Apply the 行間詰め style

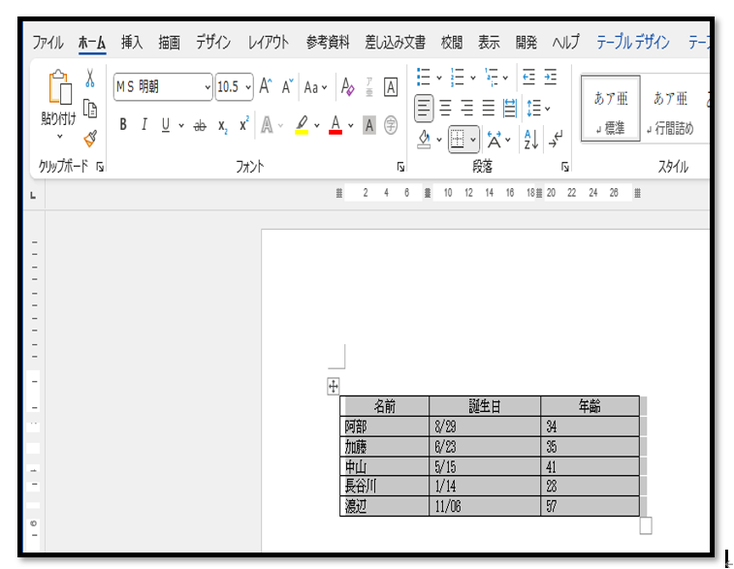tap(671, 109)
